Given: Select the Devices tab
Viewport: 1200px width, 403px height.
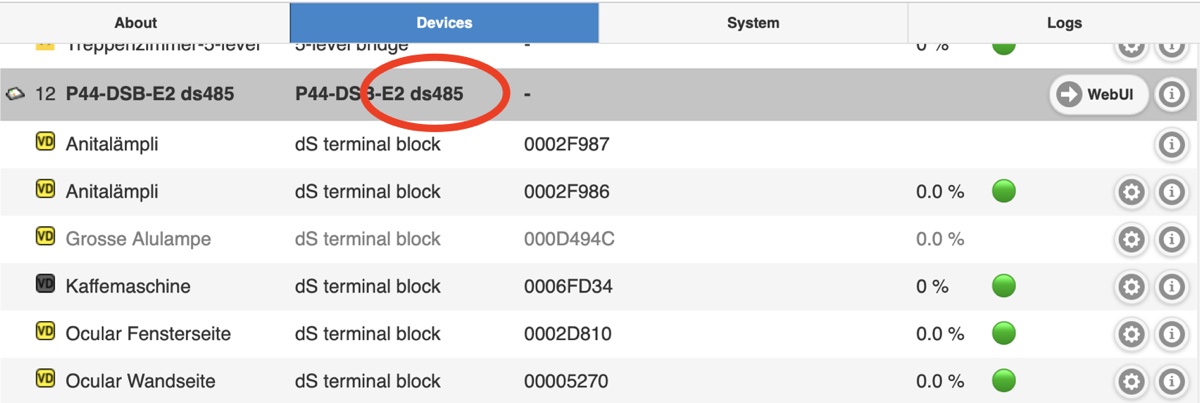Looking at the screenshot, I should (x=444, y=22).
